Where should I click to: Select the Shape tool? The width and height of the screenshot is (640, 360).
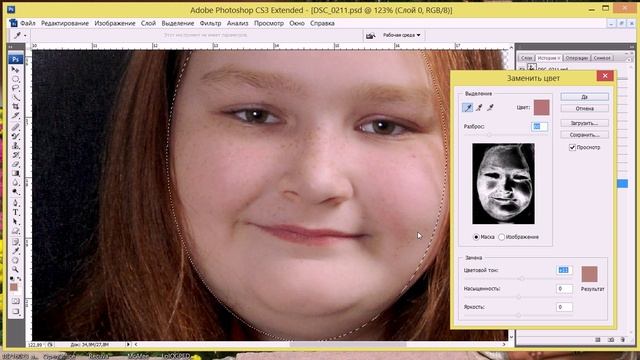click(x=16, y=231)
